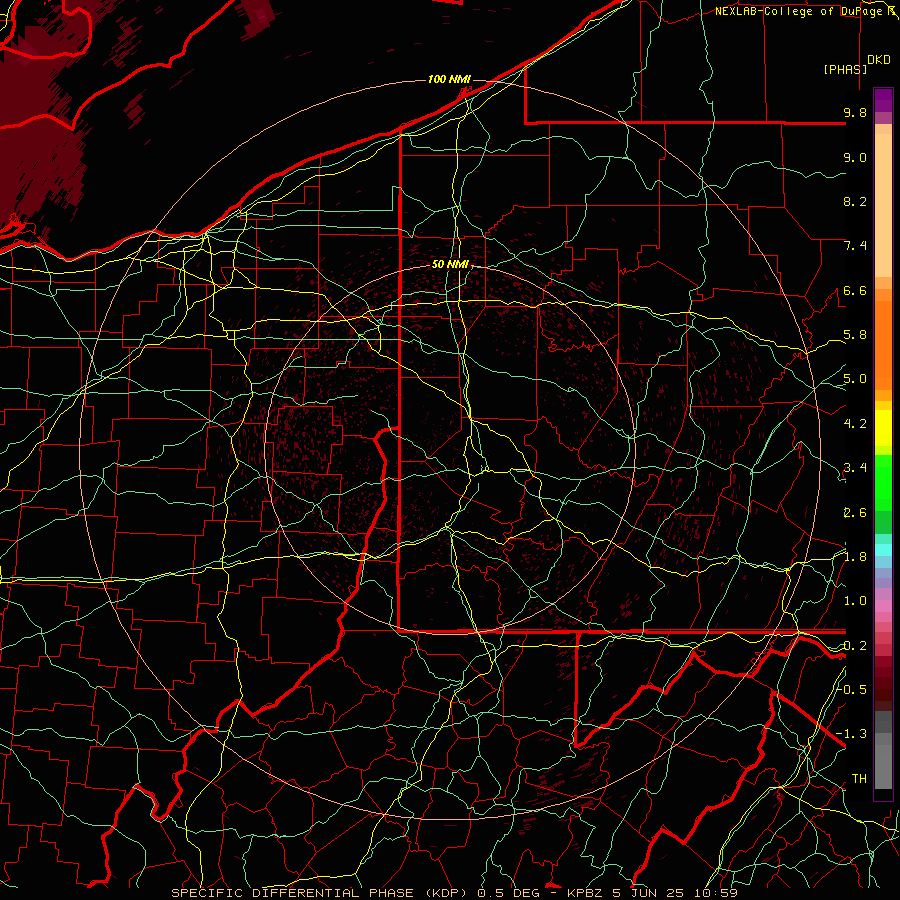Click the 2.6 scale value

[x=855, y=512]
